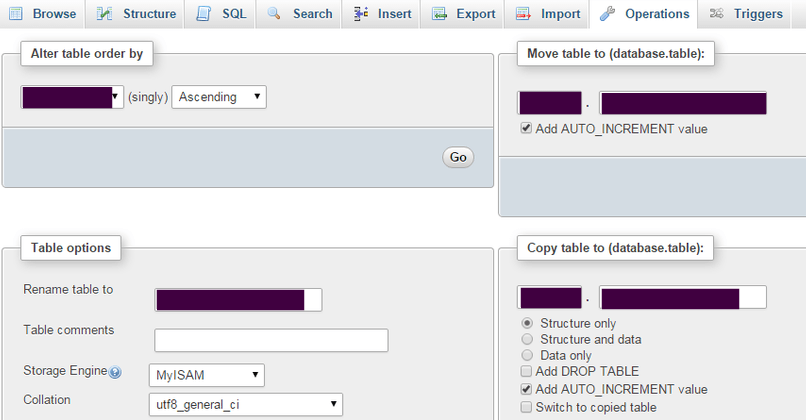Check the Switch to copied table option
Screen dimensions: 806x420
click(526, 407)
